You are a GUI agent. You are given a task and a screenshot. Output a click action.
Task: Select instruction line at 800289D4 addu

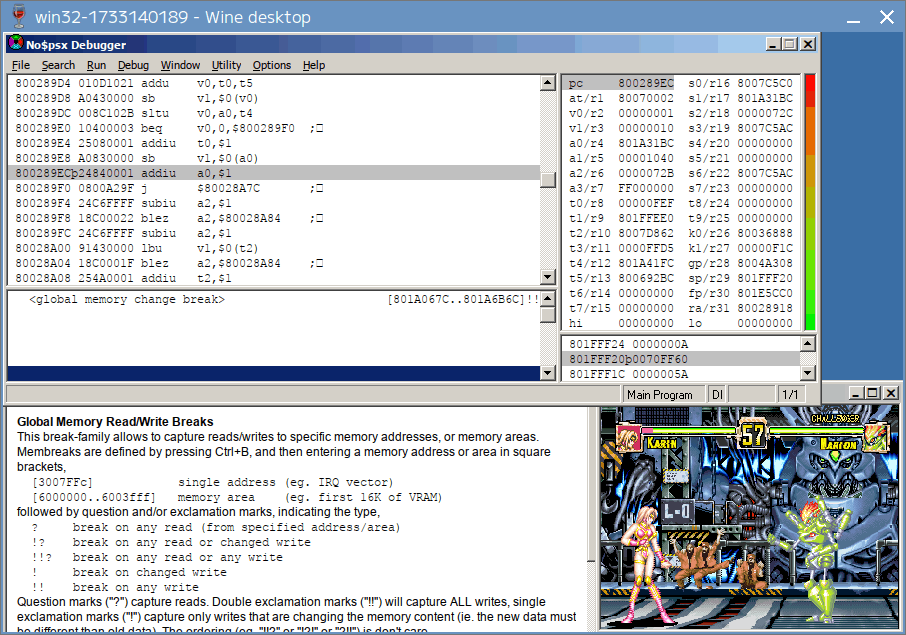click(x=274, y=83)
